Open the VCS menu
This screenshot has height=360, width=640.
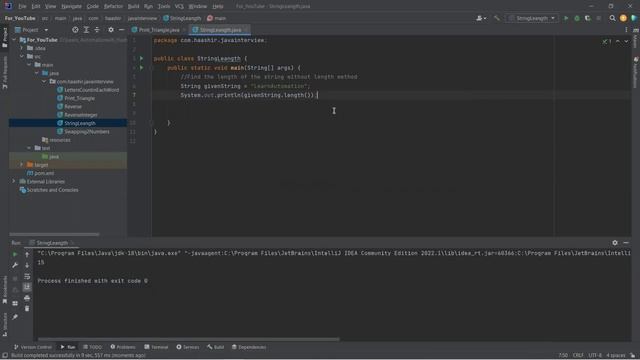click(x=179, y=6)
